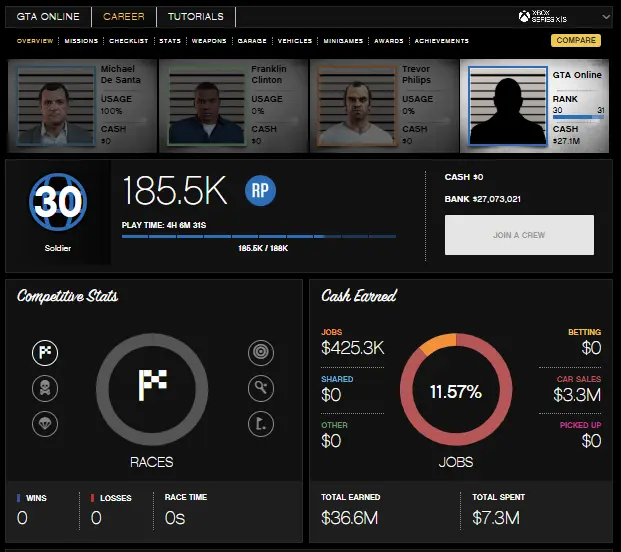This screenshot has height=552, width=621.
Task: Click the TOTAL EARNED $36.6M value
Action: coord(350,518)
